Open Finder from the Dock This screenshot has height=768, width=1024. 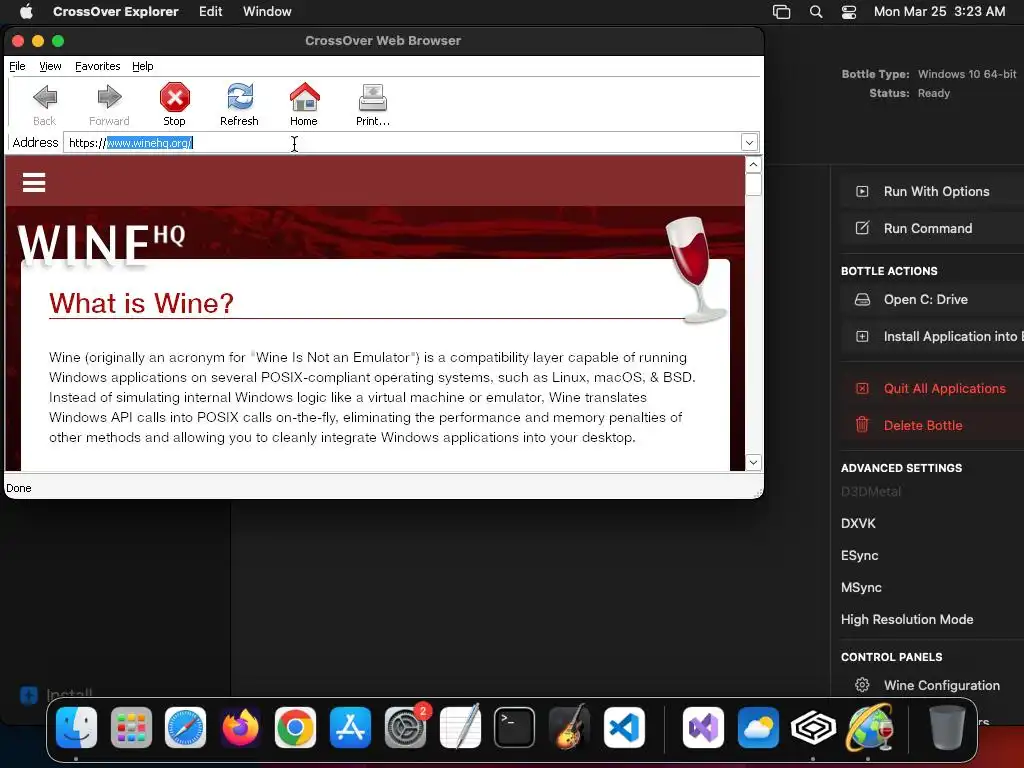pyautogui.click(x=76, y=728)
